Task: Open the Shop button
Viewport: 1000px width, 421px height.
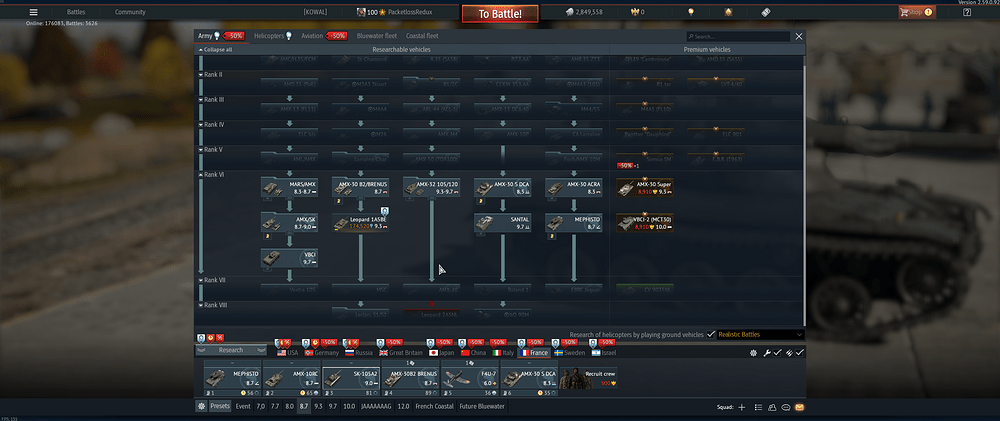Action: pos(917,12)
